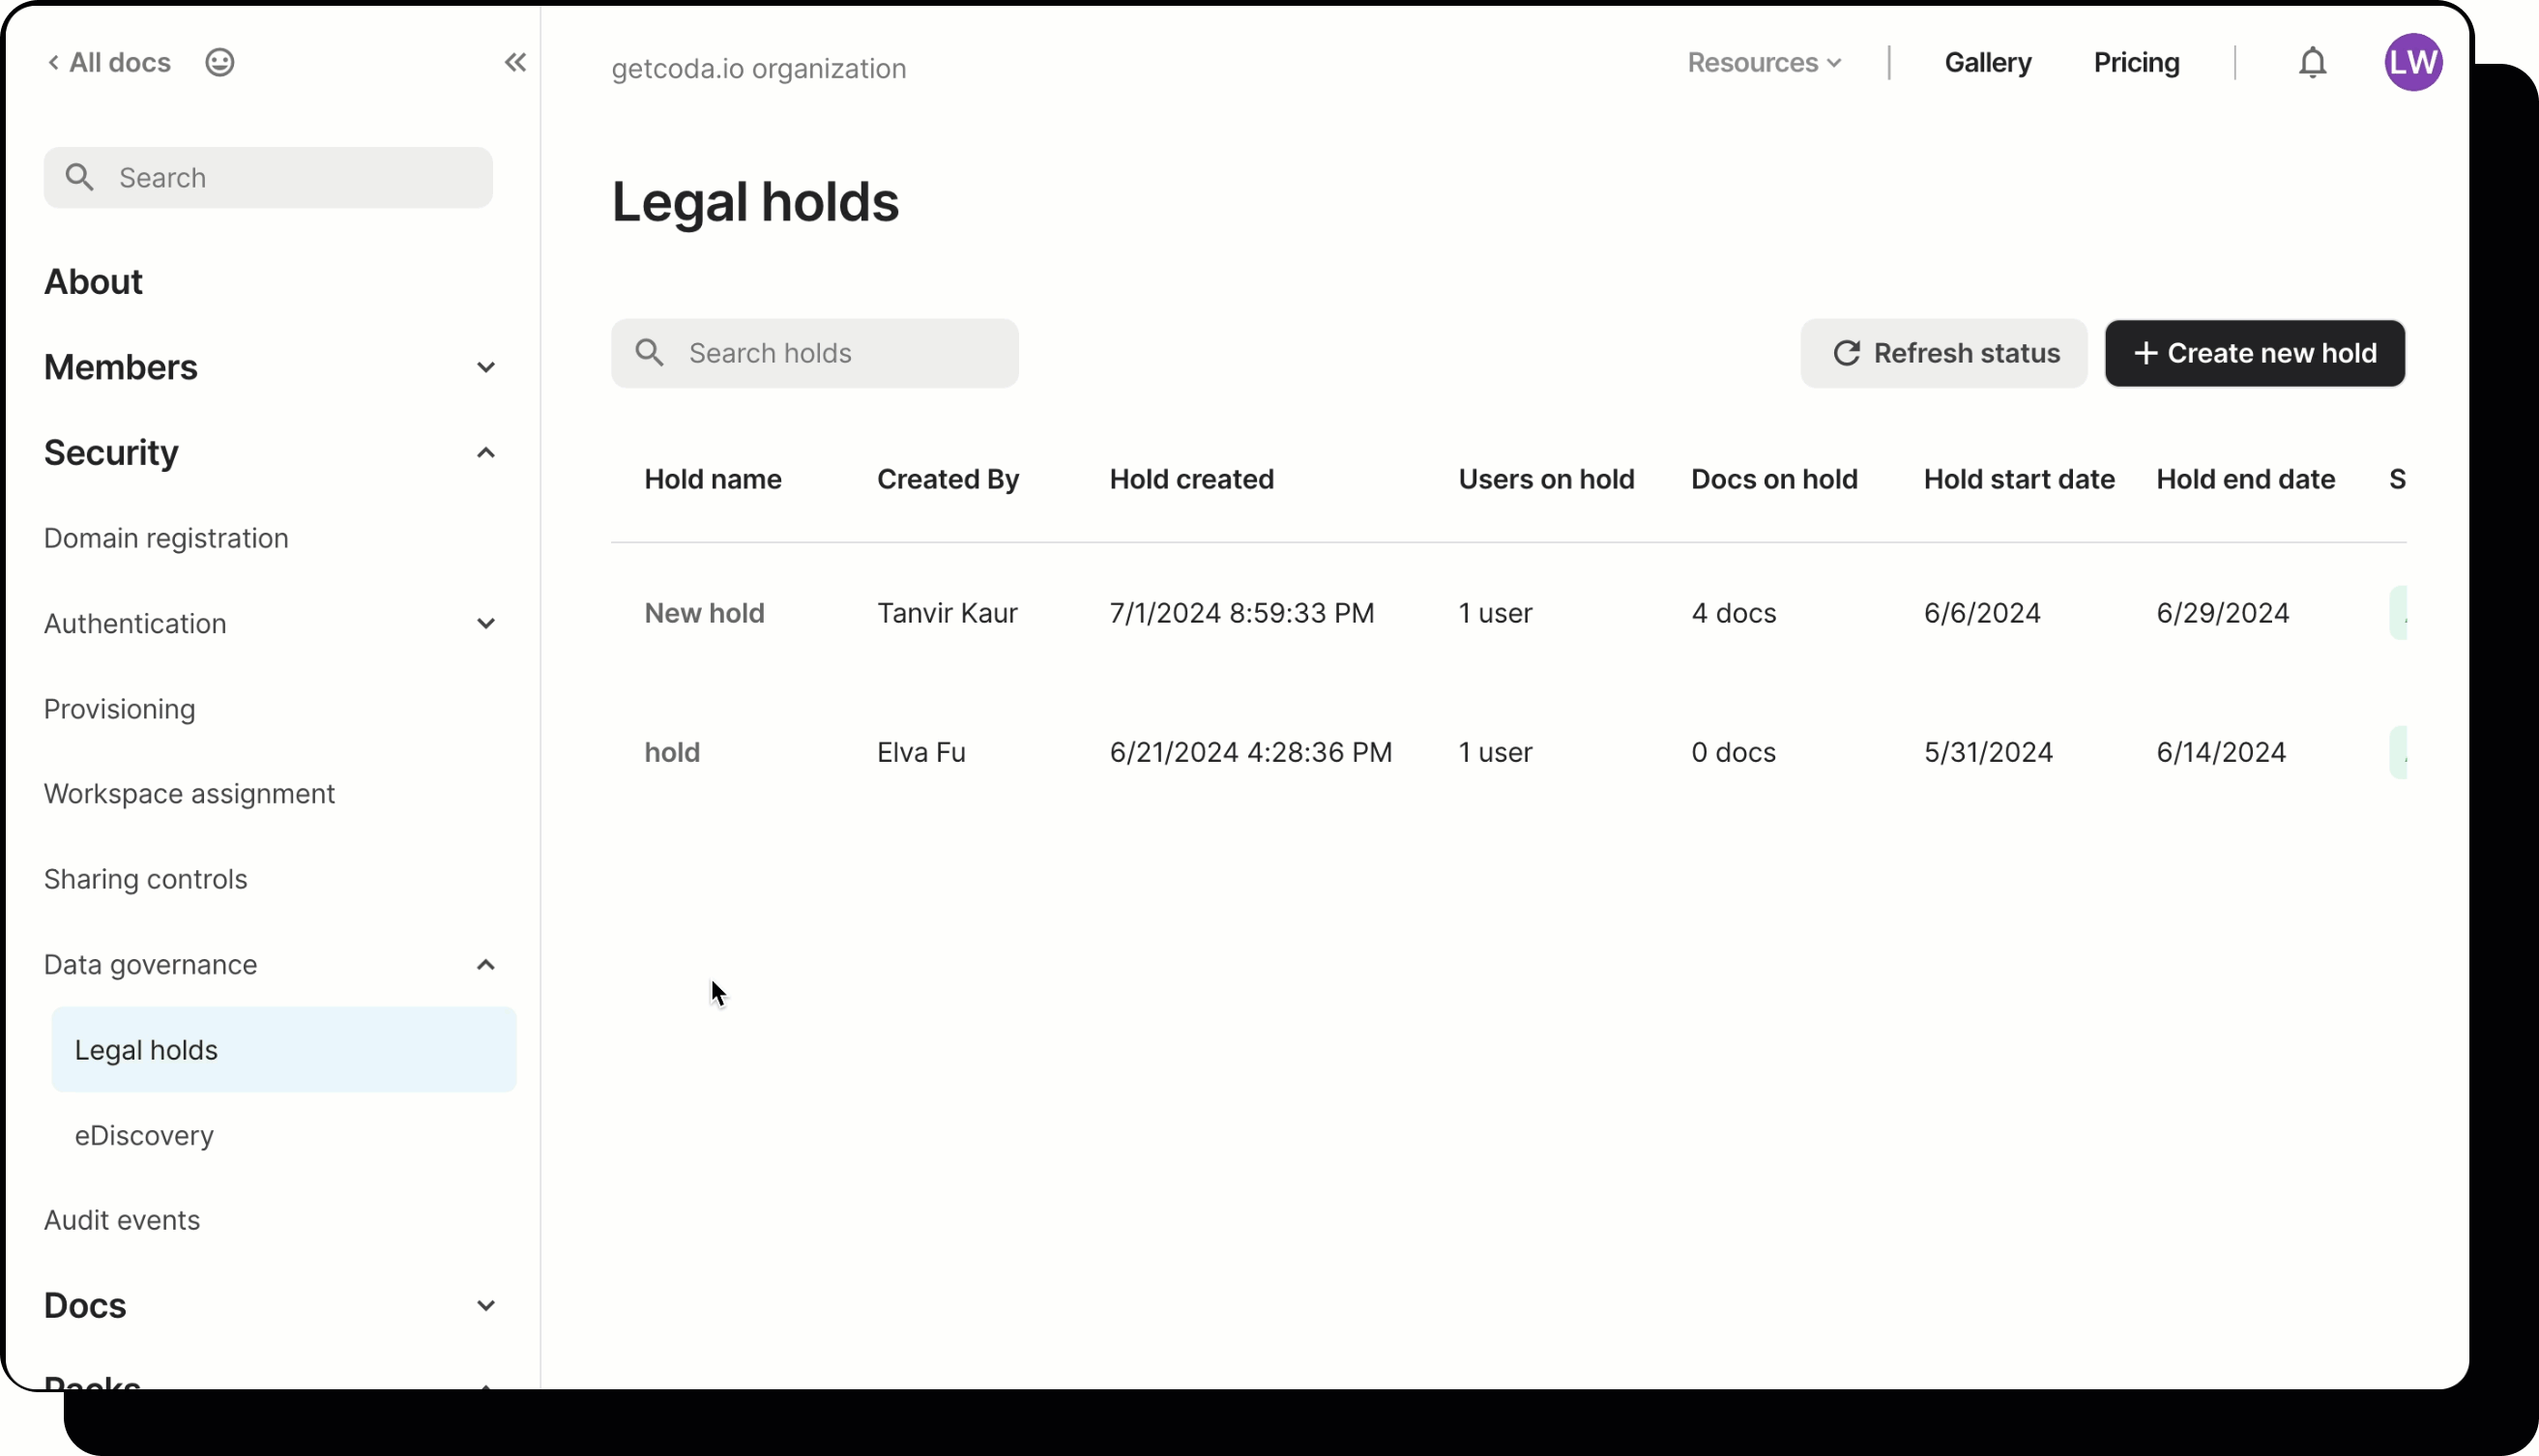2539x1456 pixels.
Task: Click the Search holds magnifier icon
Action: pyautogui.click(x=650, y=353)
